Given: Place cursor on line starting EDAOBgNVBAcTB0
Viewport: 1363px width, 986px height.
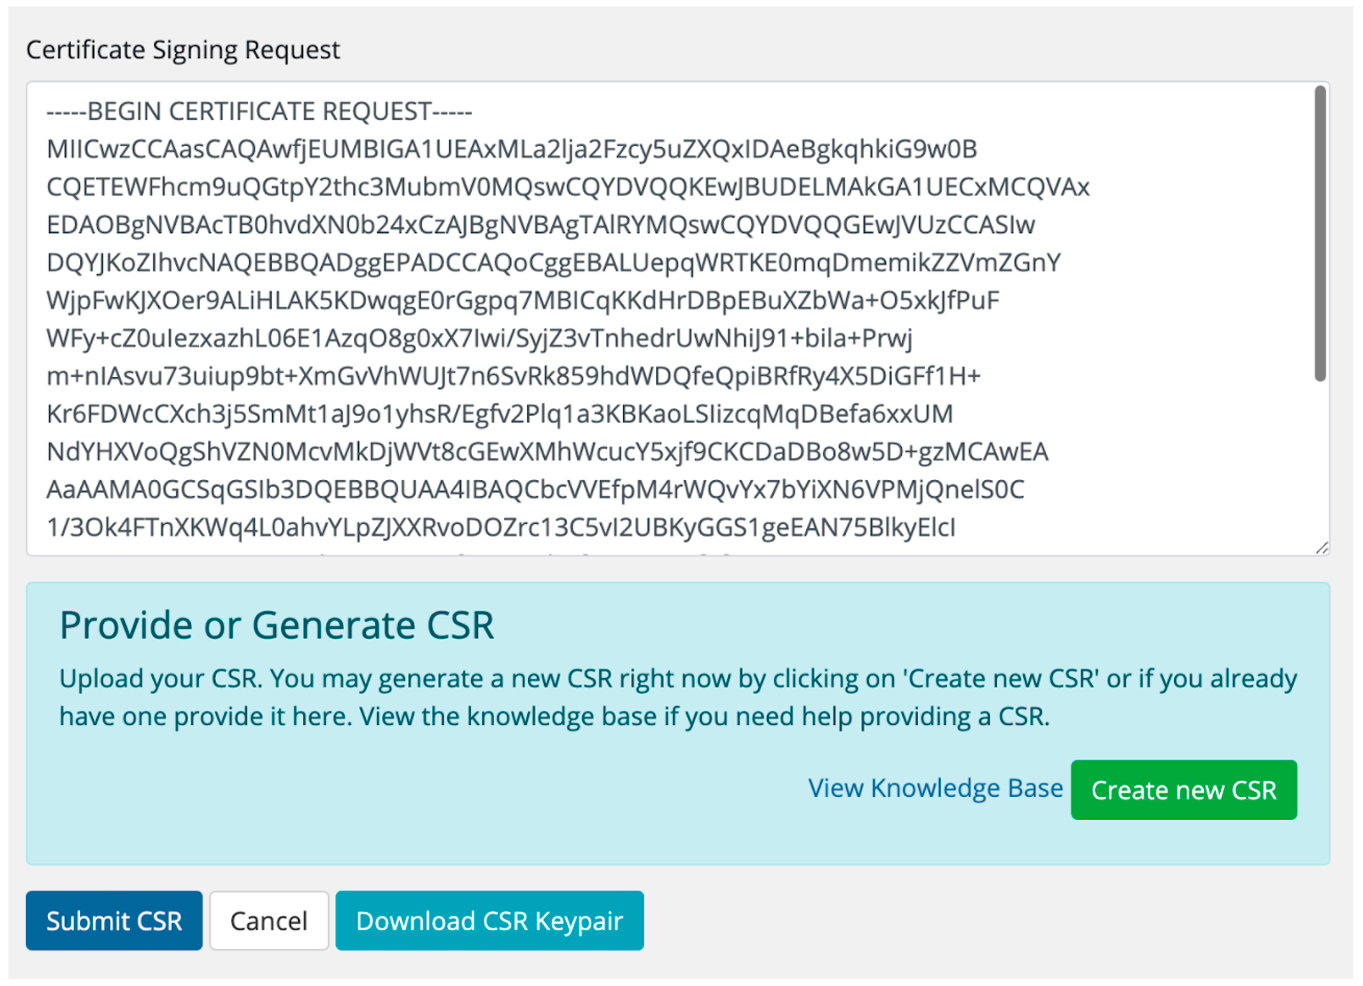Looking at the screenshot, I should point(540,225).
